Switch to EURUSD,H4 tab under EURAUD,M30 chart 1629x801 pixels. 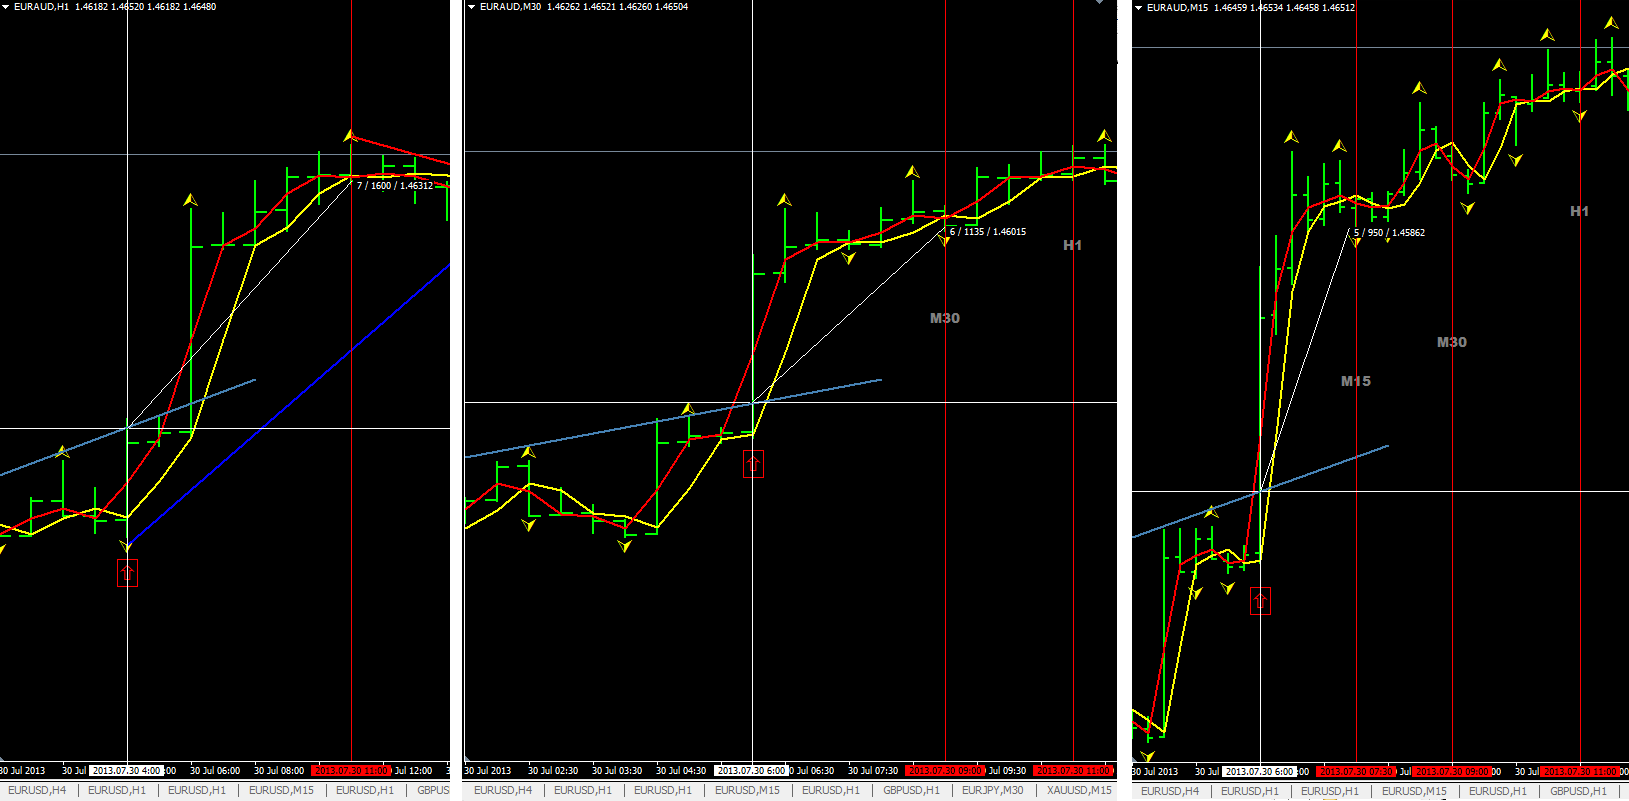[x=503, y=790]
